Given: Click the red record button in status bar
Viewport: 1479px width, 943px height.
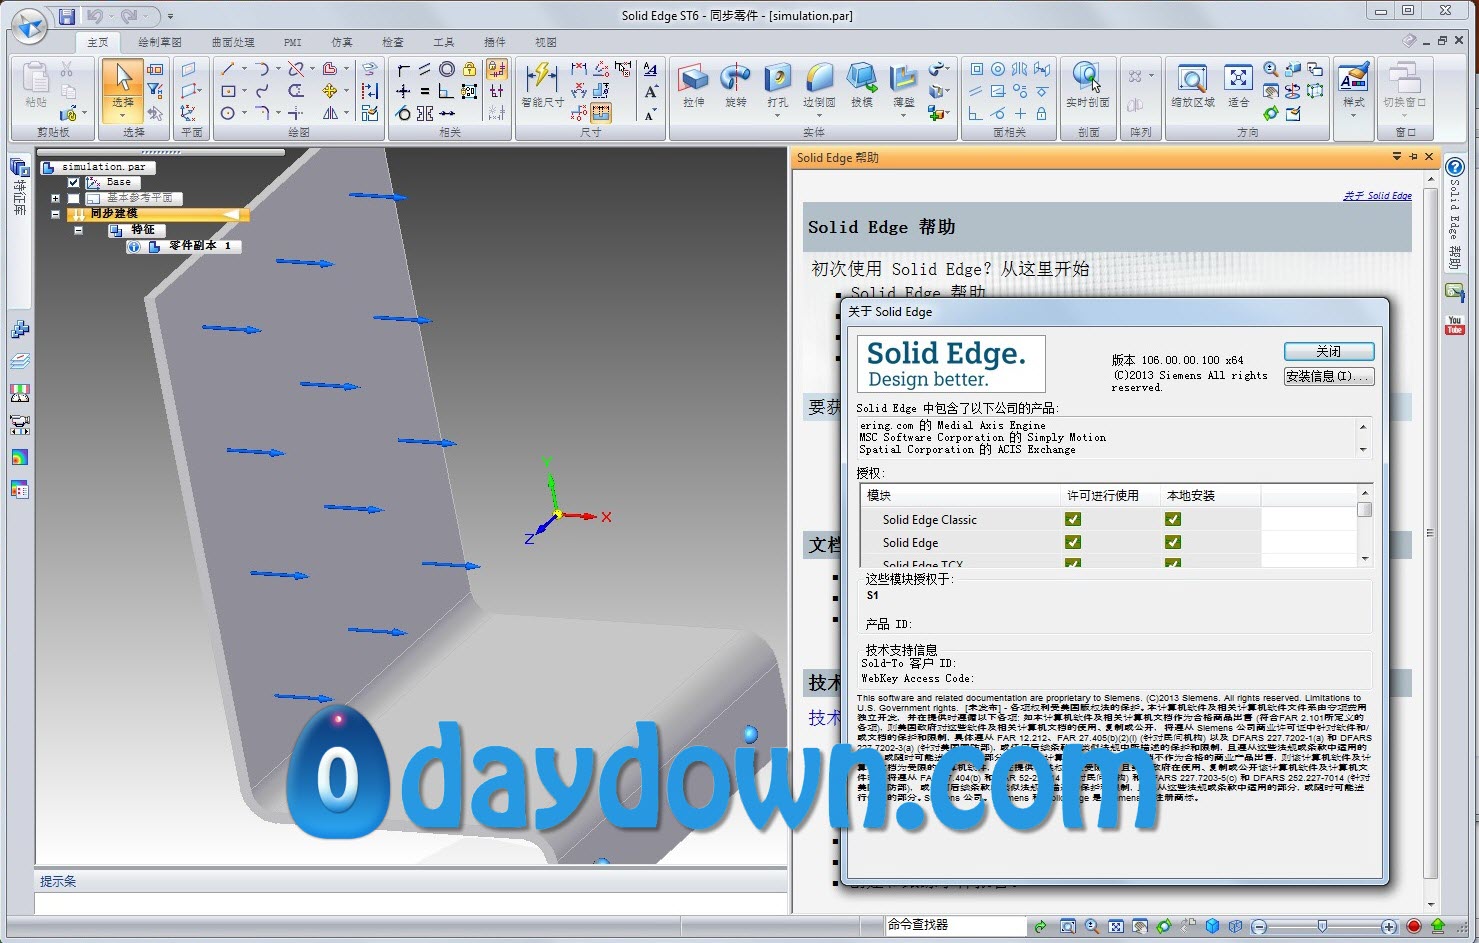Looking at the screenshot, I should [x=1413, y=926].
